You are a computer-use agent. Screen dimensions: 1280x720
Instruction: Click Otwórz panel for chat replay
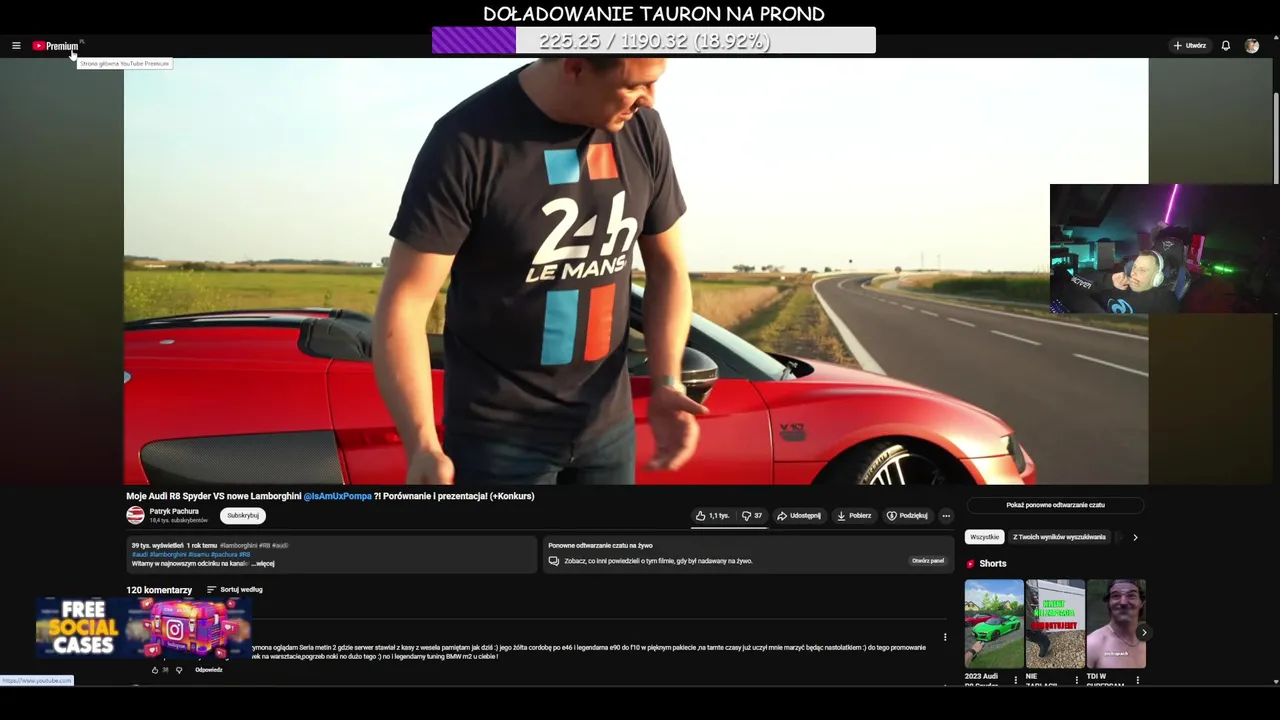(x=928, y=561)
